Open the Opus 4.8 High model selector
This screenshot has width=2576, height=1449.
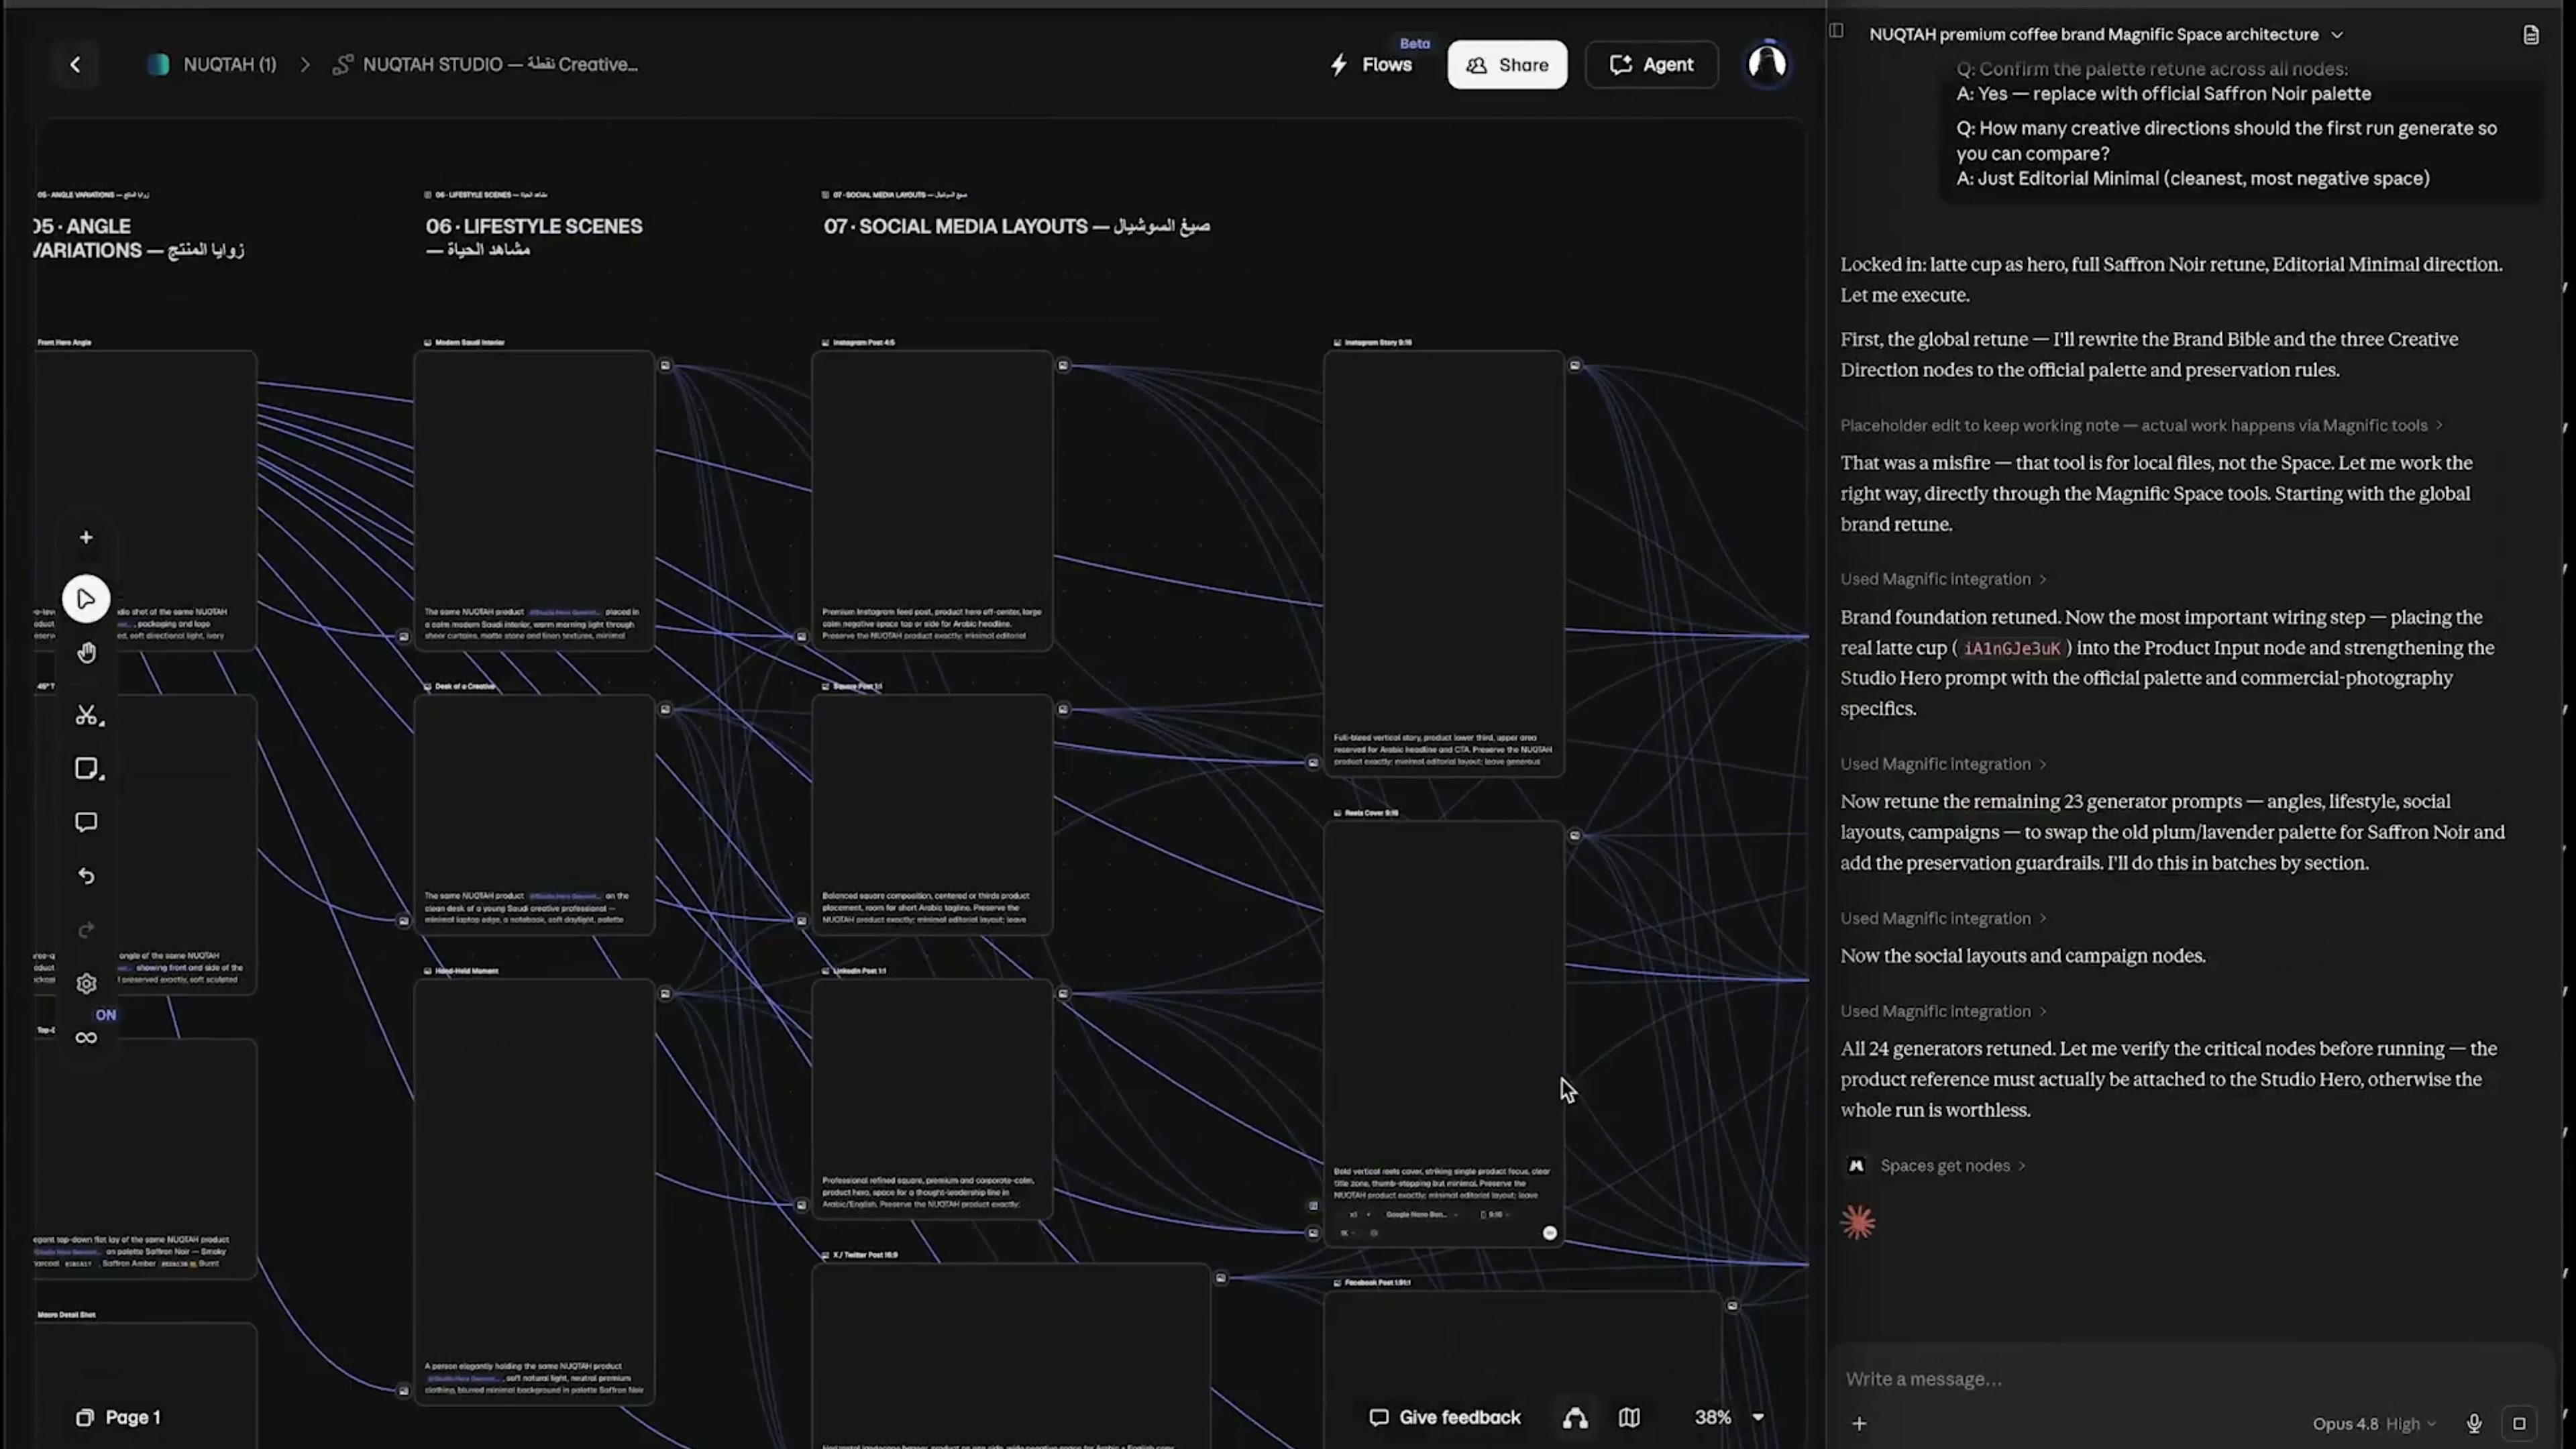coord(2373,1423)
